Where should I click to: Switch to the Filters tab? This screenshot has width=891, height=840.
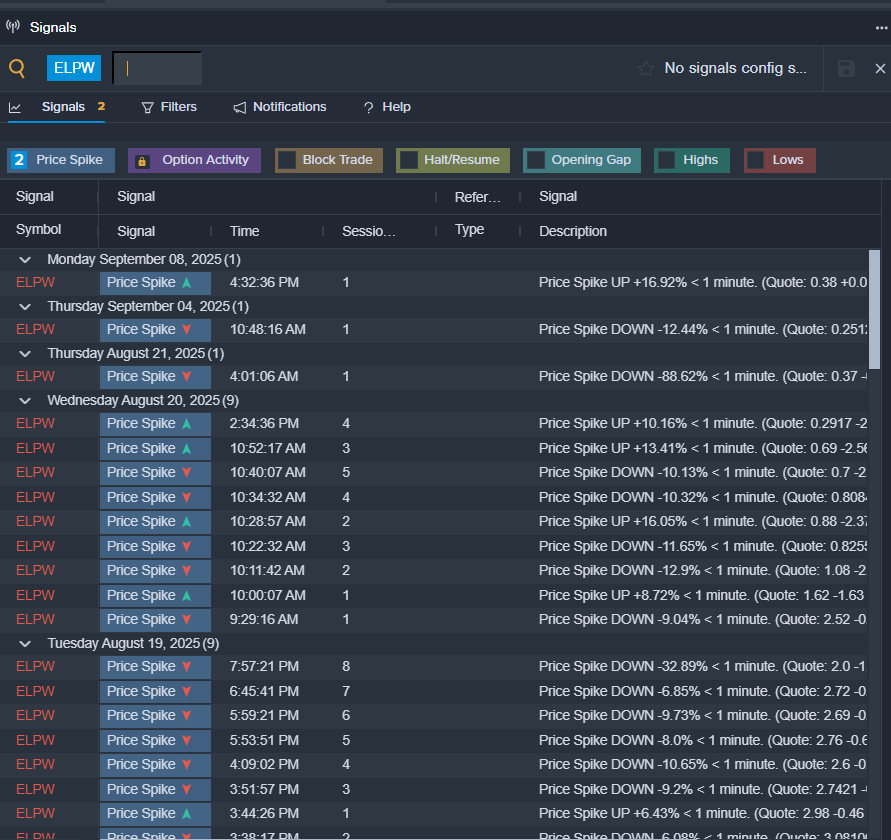tap(169, 107)
